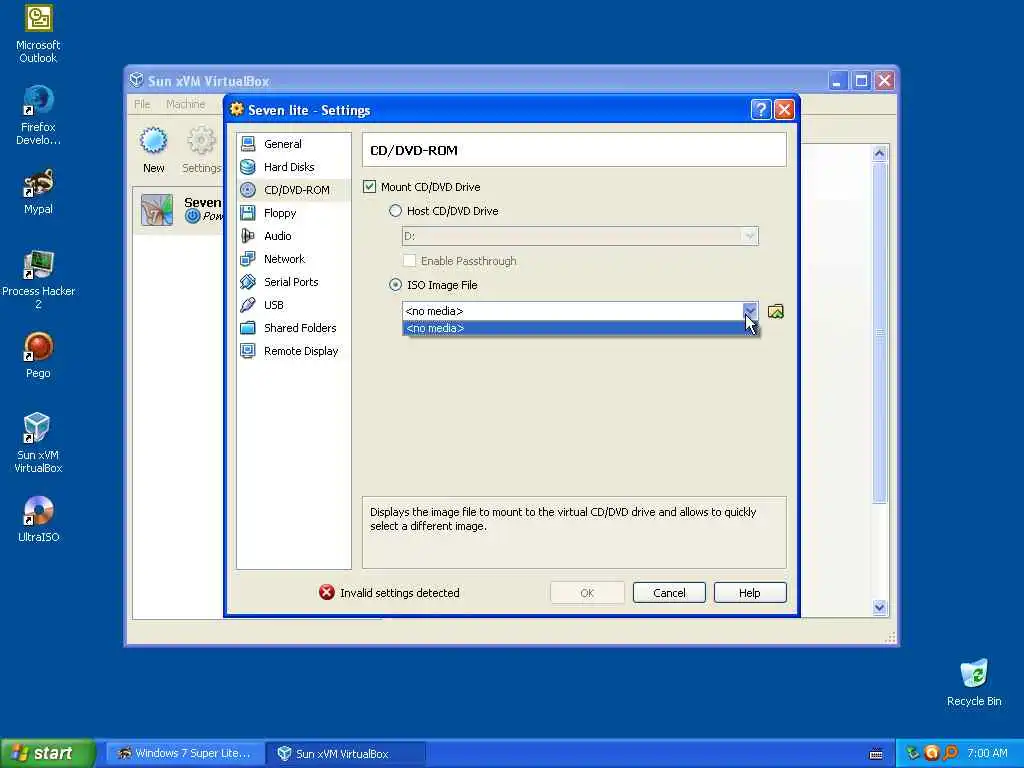The image size is (1024, 768).
Task: Select the Seven lite VM thumbnail in list
Action: pyautogui.click(x=157, y=210)
